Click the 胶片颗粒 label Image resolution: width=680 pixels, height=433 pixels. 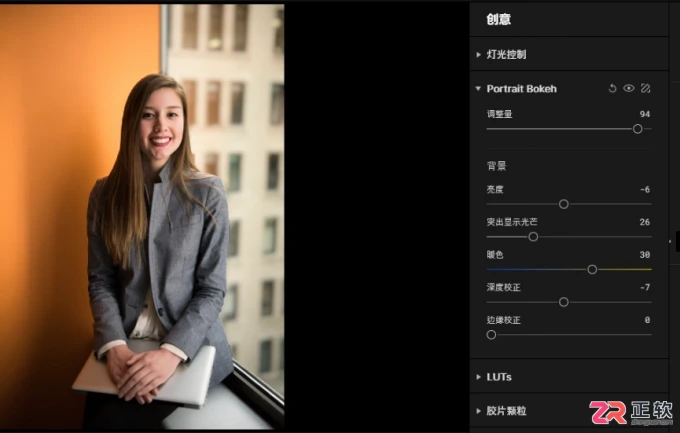pyautogui.click(x=507, y=411)
